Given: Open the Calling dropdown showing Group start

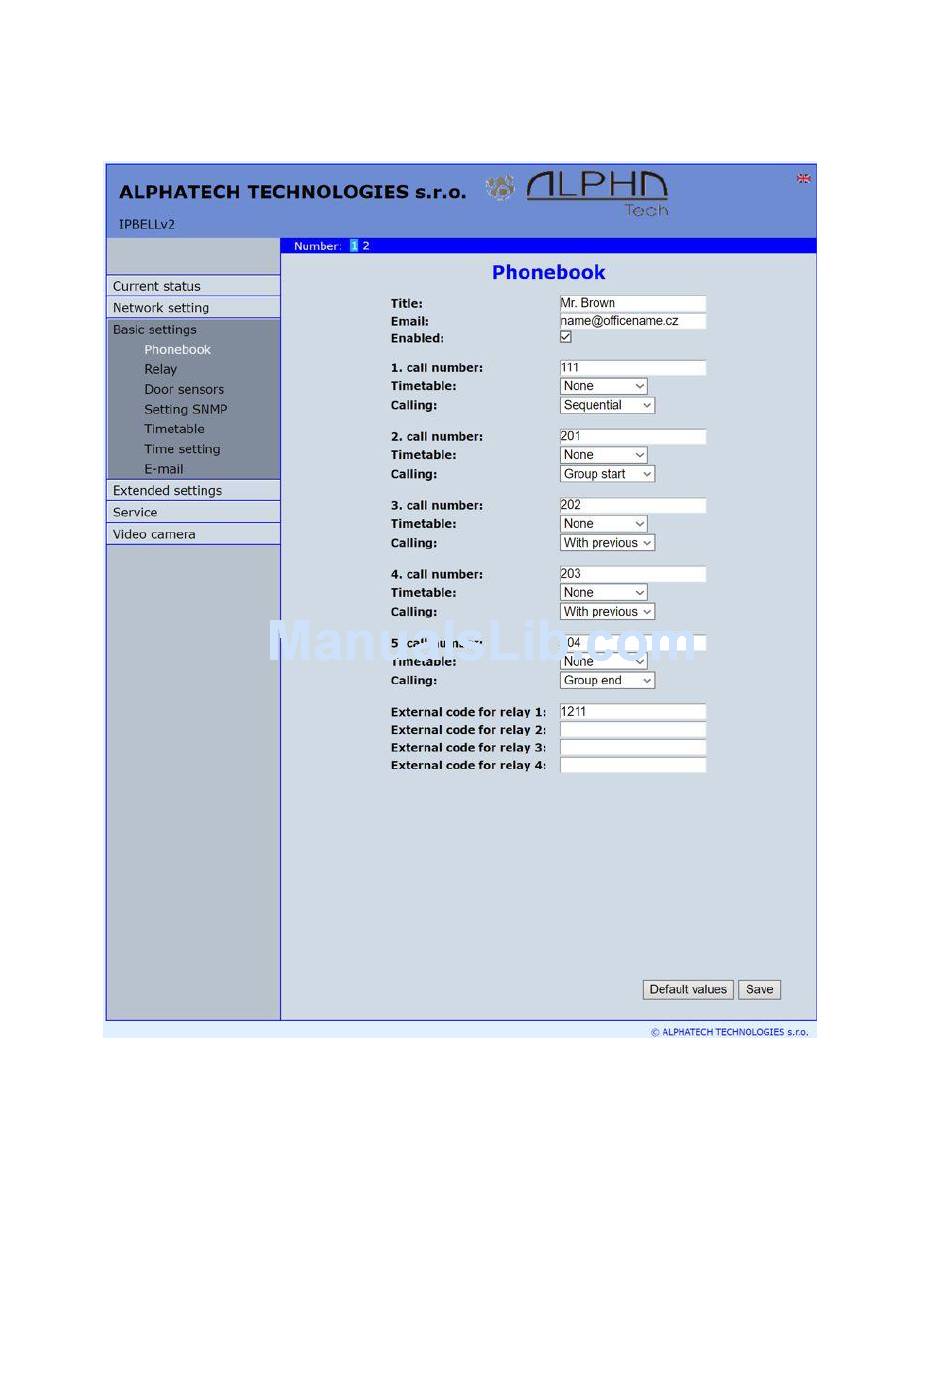Looking at the screenshot, I should pos(608,474).
